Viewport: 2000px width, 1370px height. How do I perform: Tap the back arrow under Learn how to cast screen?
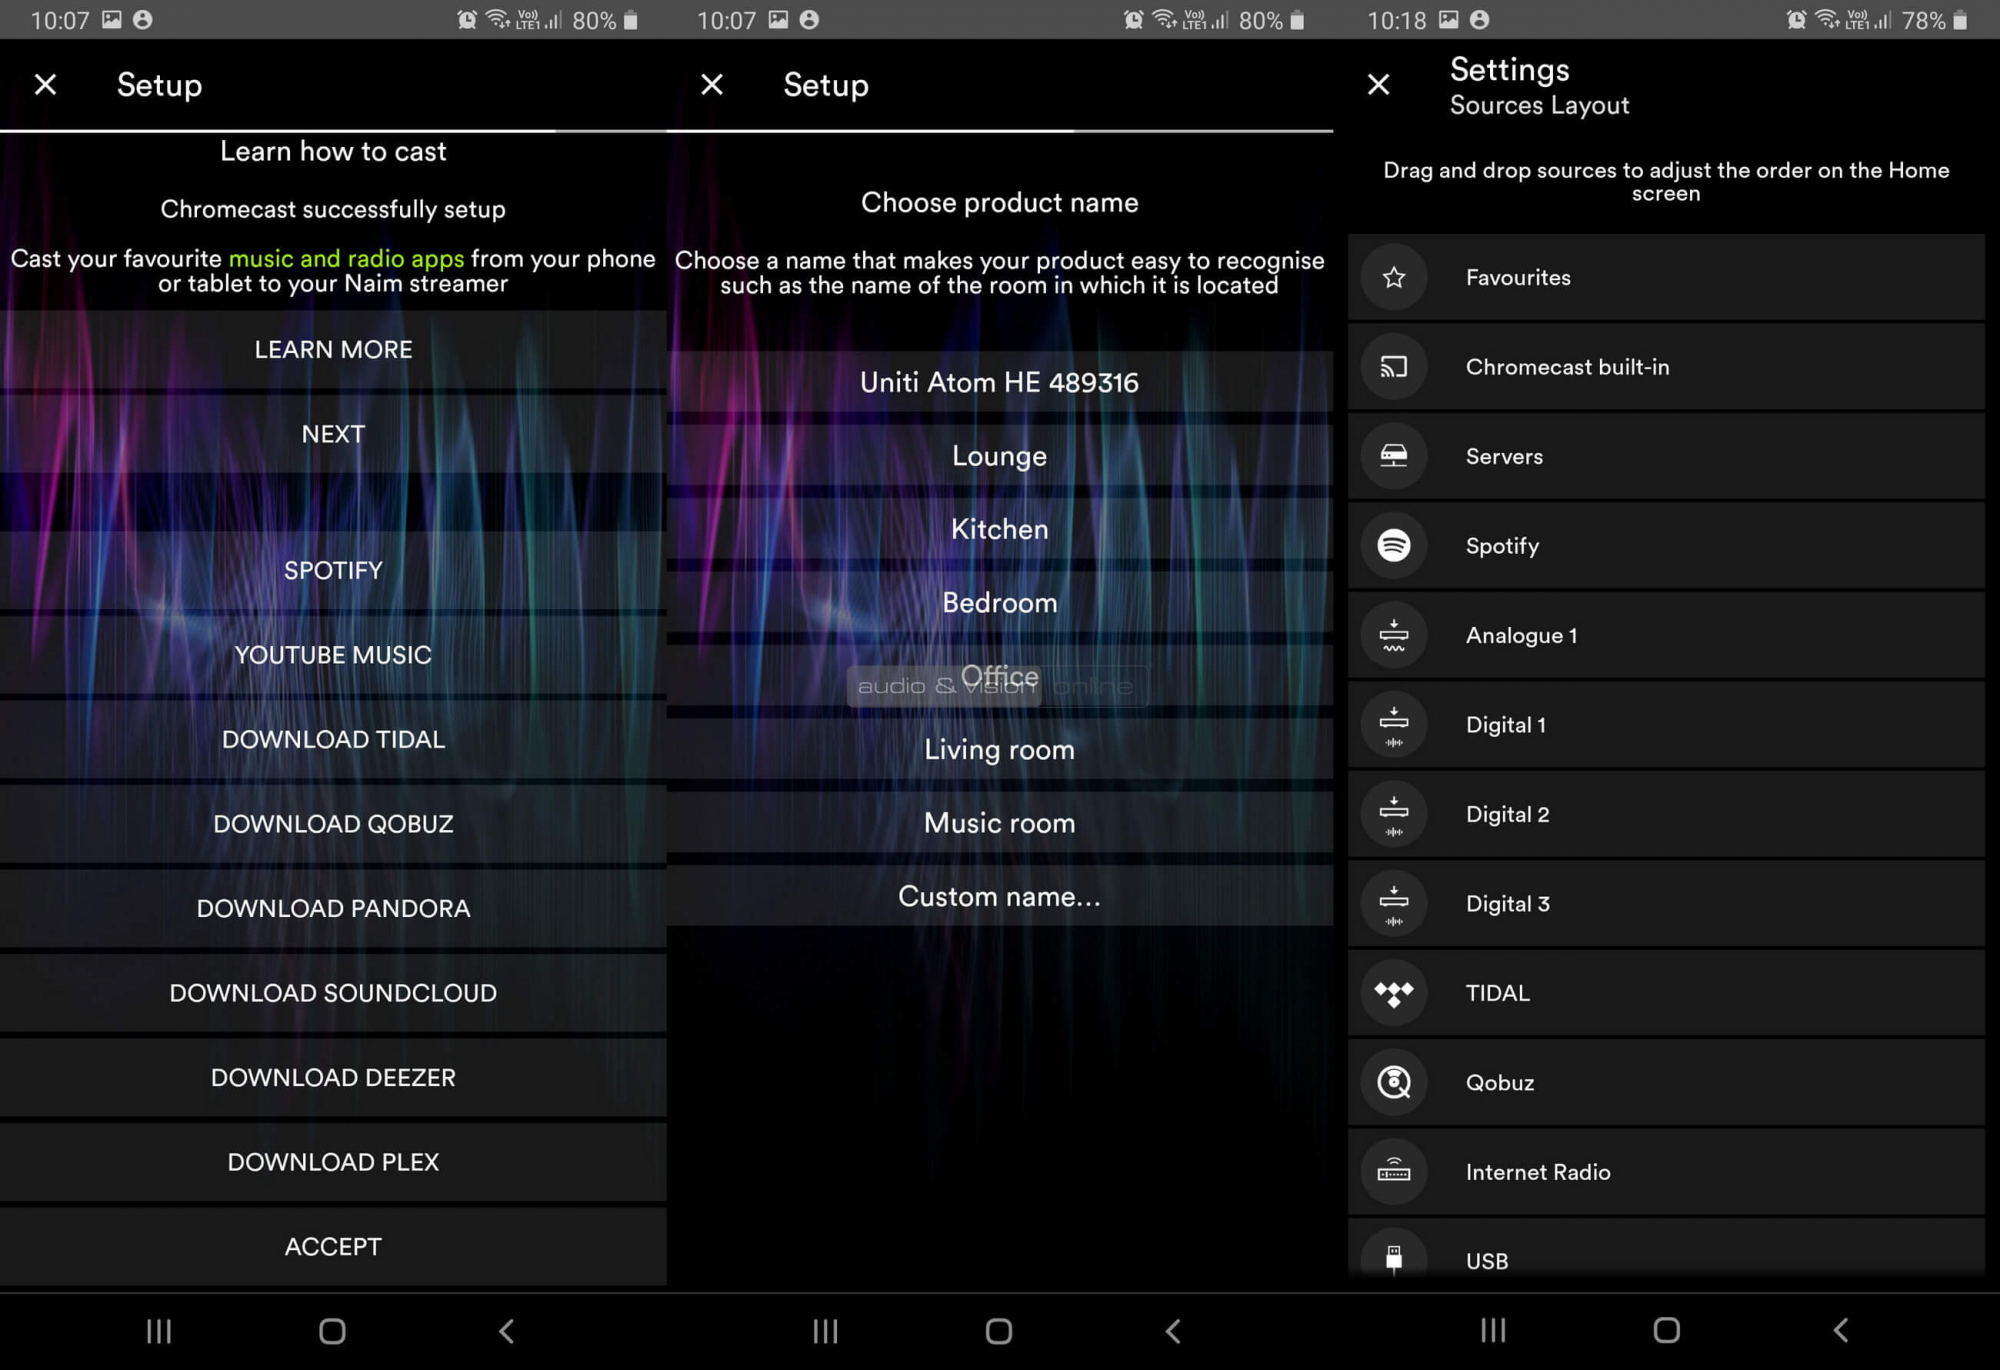(x=507, y=1331)
